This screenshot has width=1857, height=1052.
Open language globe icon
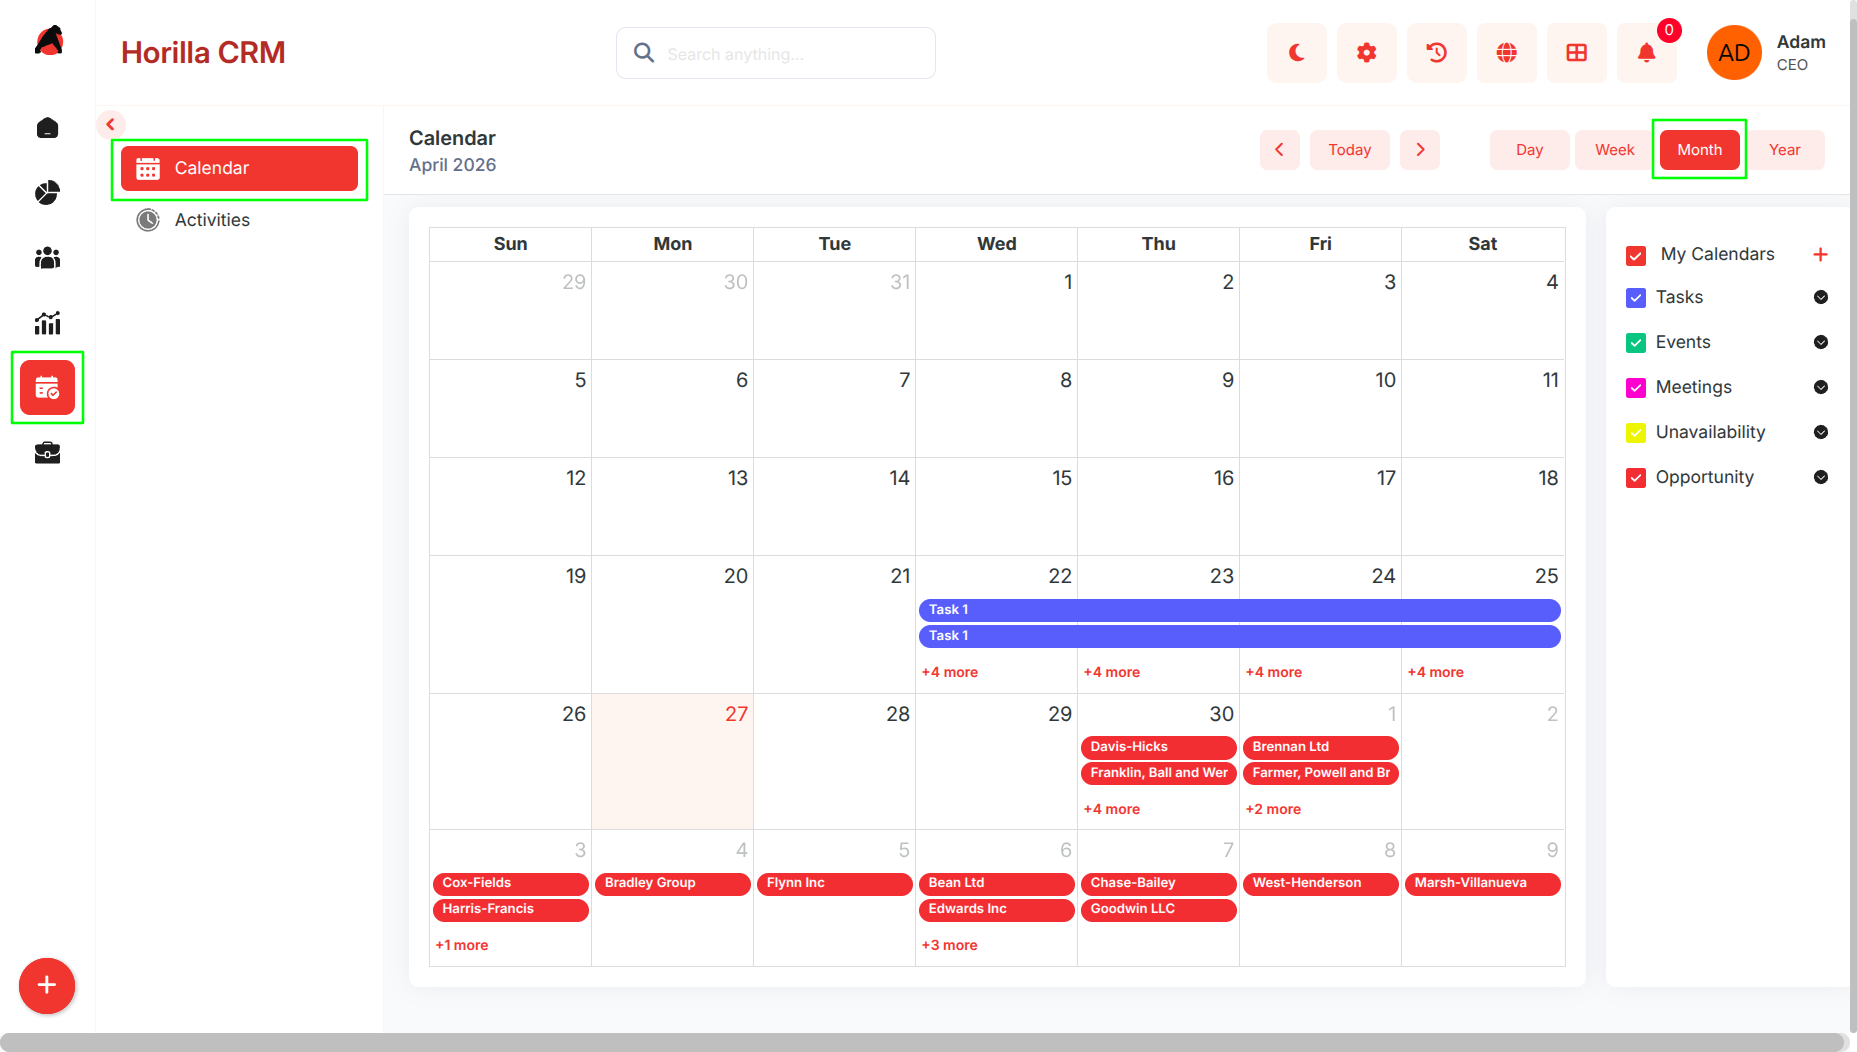tap(1506, 53)
